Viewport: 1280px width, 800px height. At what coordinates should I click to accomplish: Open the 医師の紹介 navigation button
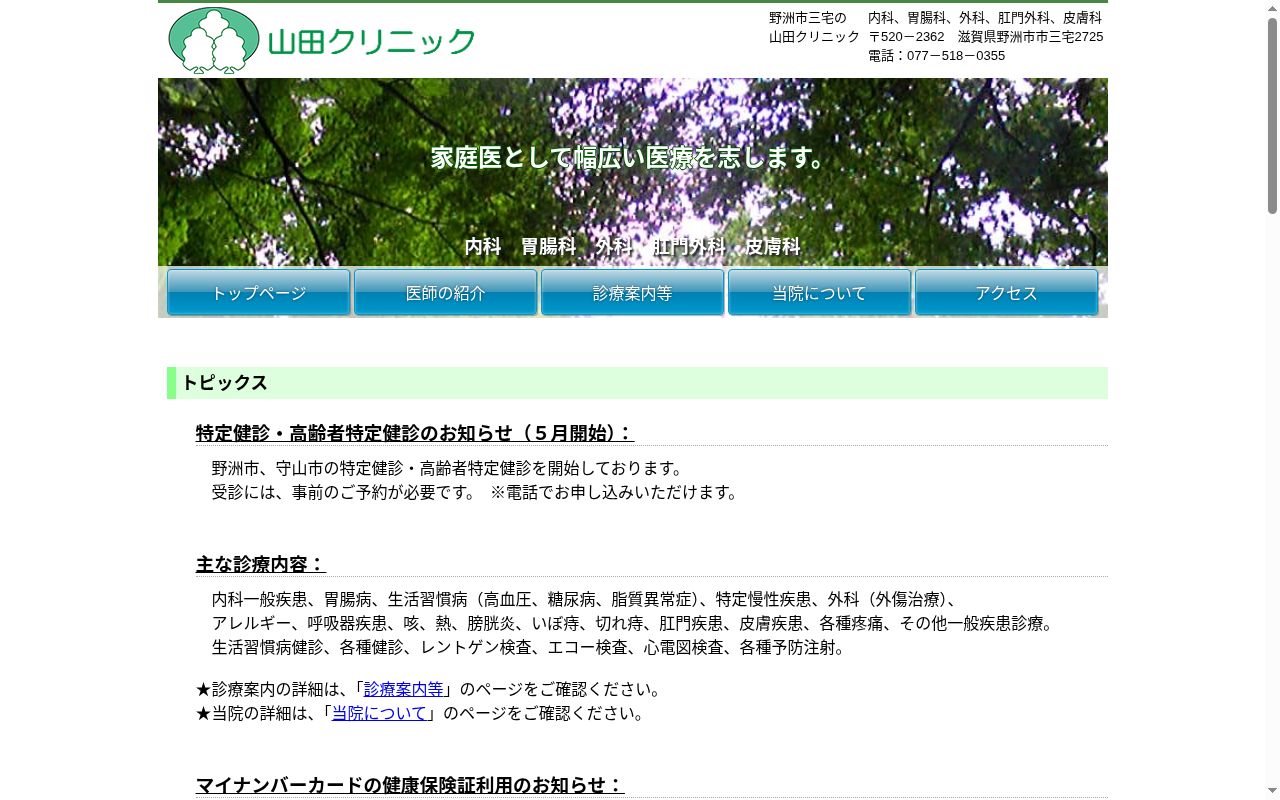[x=446, y=293]
